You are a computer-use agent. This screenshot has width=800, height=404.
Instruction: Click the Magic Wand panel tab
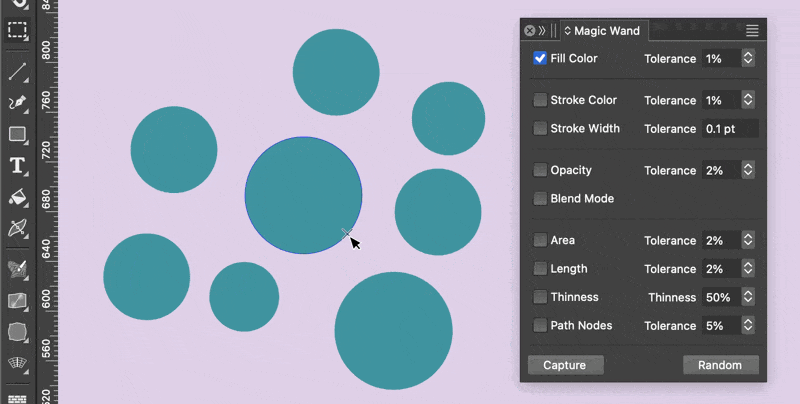[606, 31]
